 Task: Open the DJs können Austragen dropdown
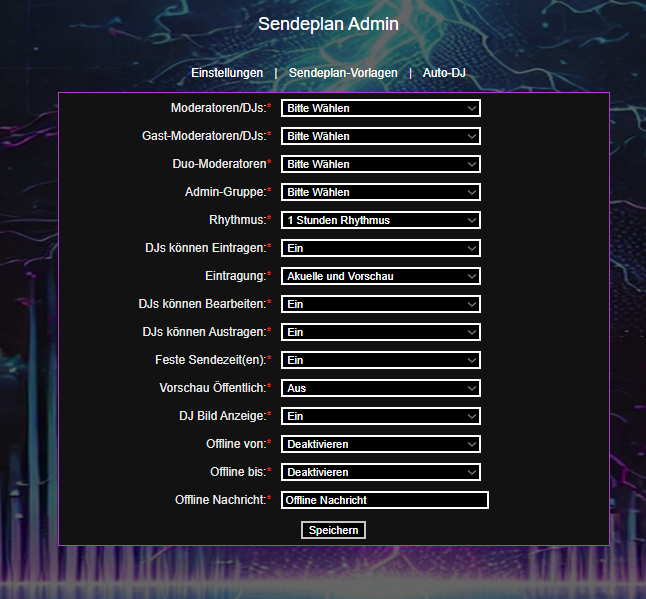click(x=381, y=332)
